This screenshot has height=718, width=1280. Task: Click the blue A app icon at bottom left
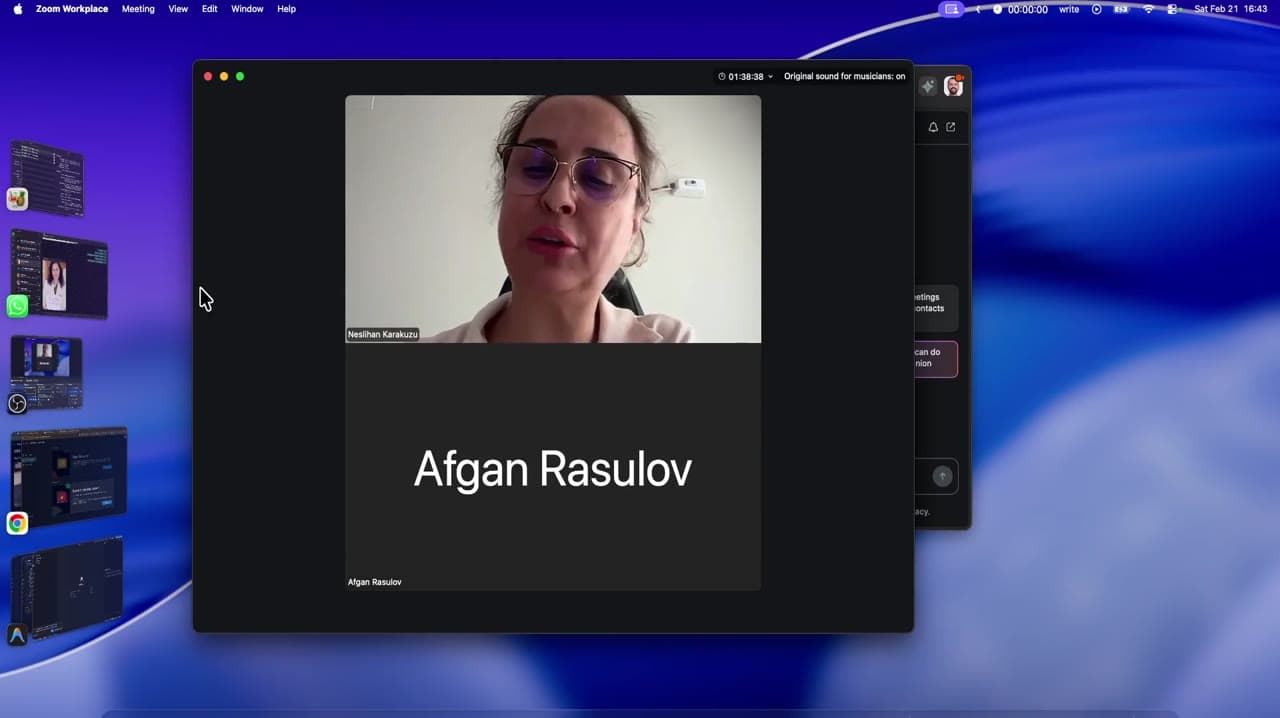(x=17, y=635)
